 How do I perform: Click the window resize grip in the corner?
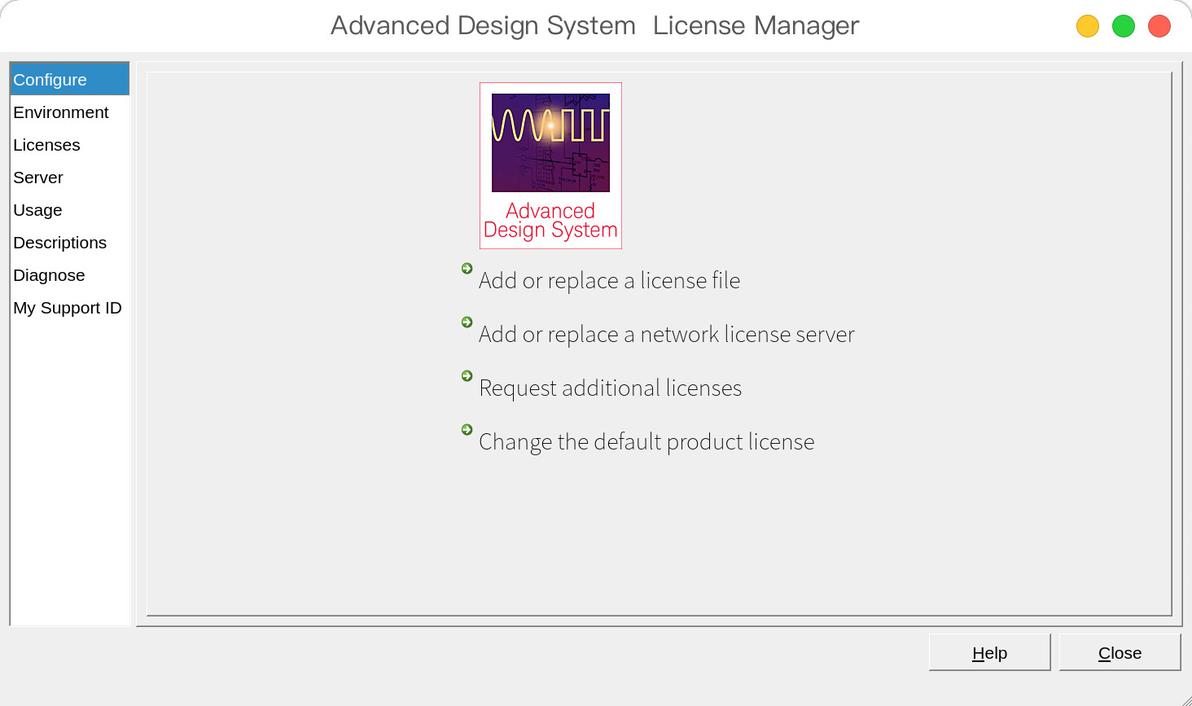1186,700
